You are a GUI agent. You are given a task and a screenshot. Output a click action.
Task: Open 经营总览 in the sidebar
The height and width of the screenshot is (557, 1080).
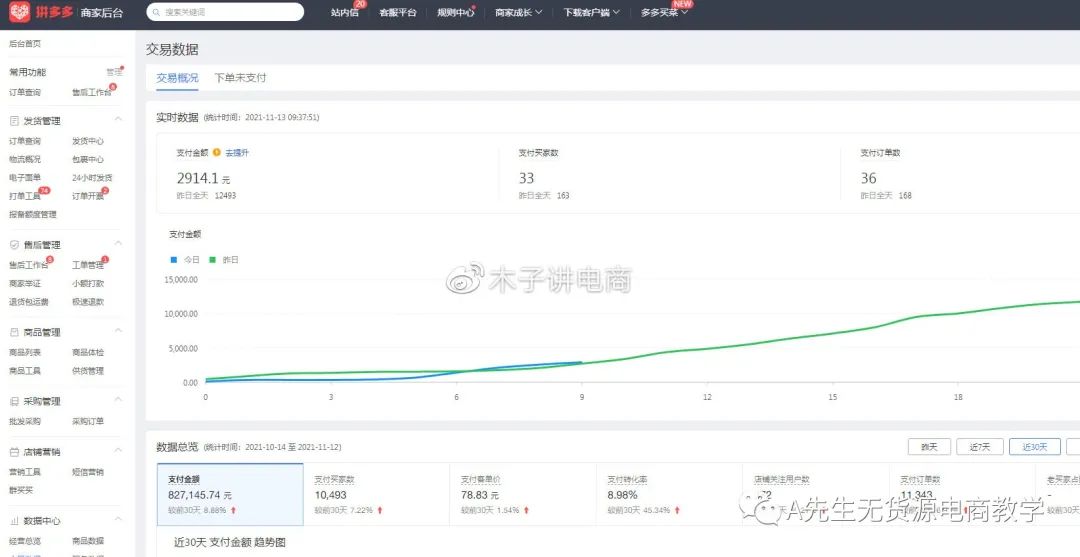(x=25, y=541)
